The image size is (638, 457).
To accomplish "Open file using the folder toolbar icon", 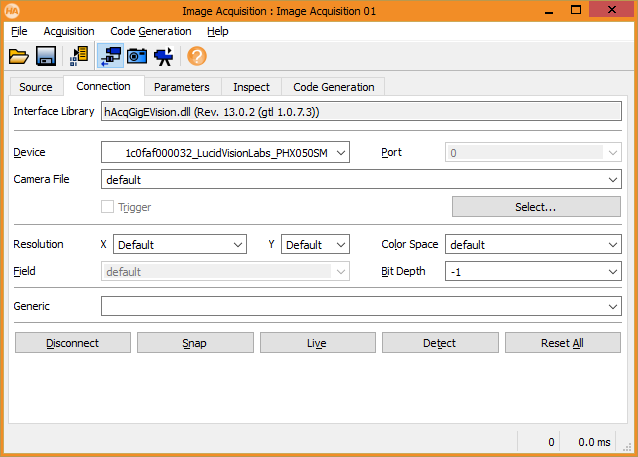I will click(x=19, y=56).
